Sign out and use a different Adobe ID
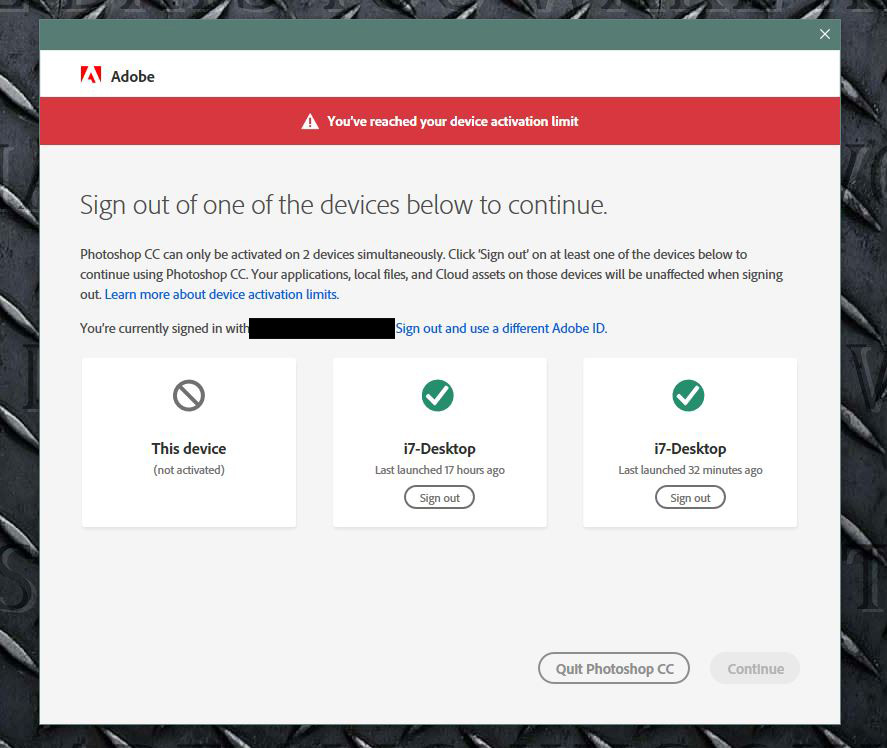This screenshot has width=887, height=748. (x=501, y=328)
